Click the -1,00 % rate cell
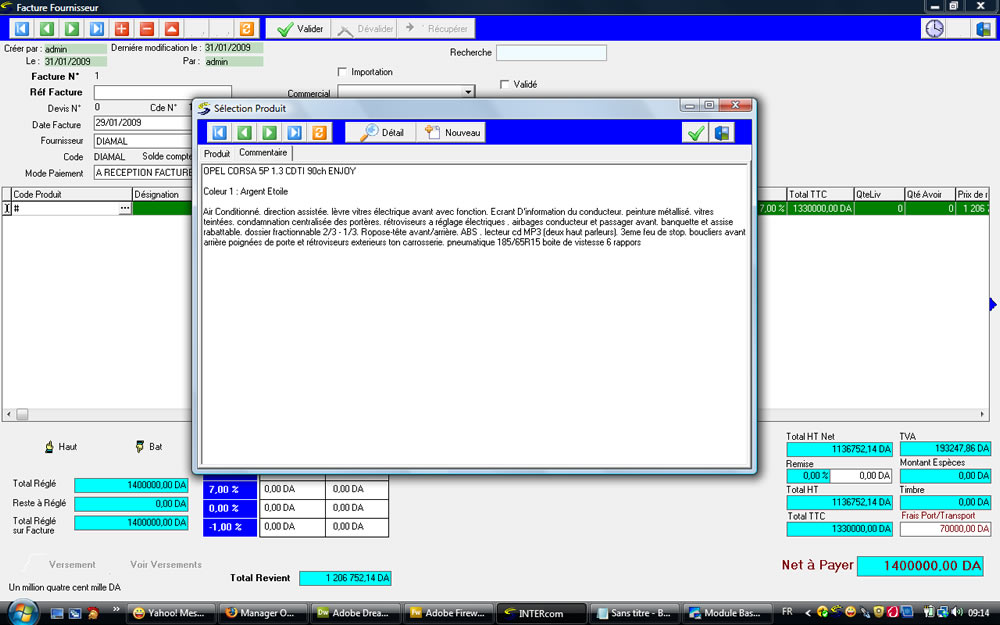This screenshot has height=625, width=1000. tap(230, 527)
